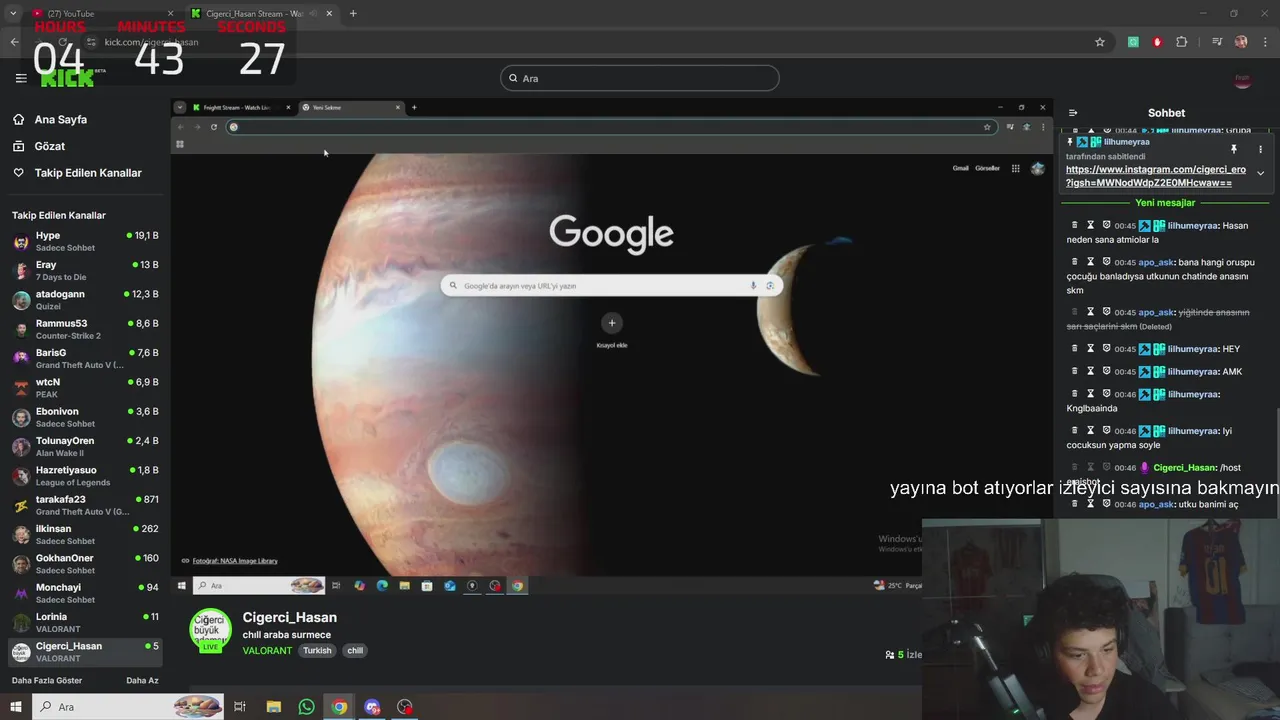
Task: Collapse list with Daha Az
Action: click(x=142, y=680)
